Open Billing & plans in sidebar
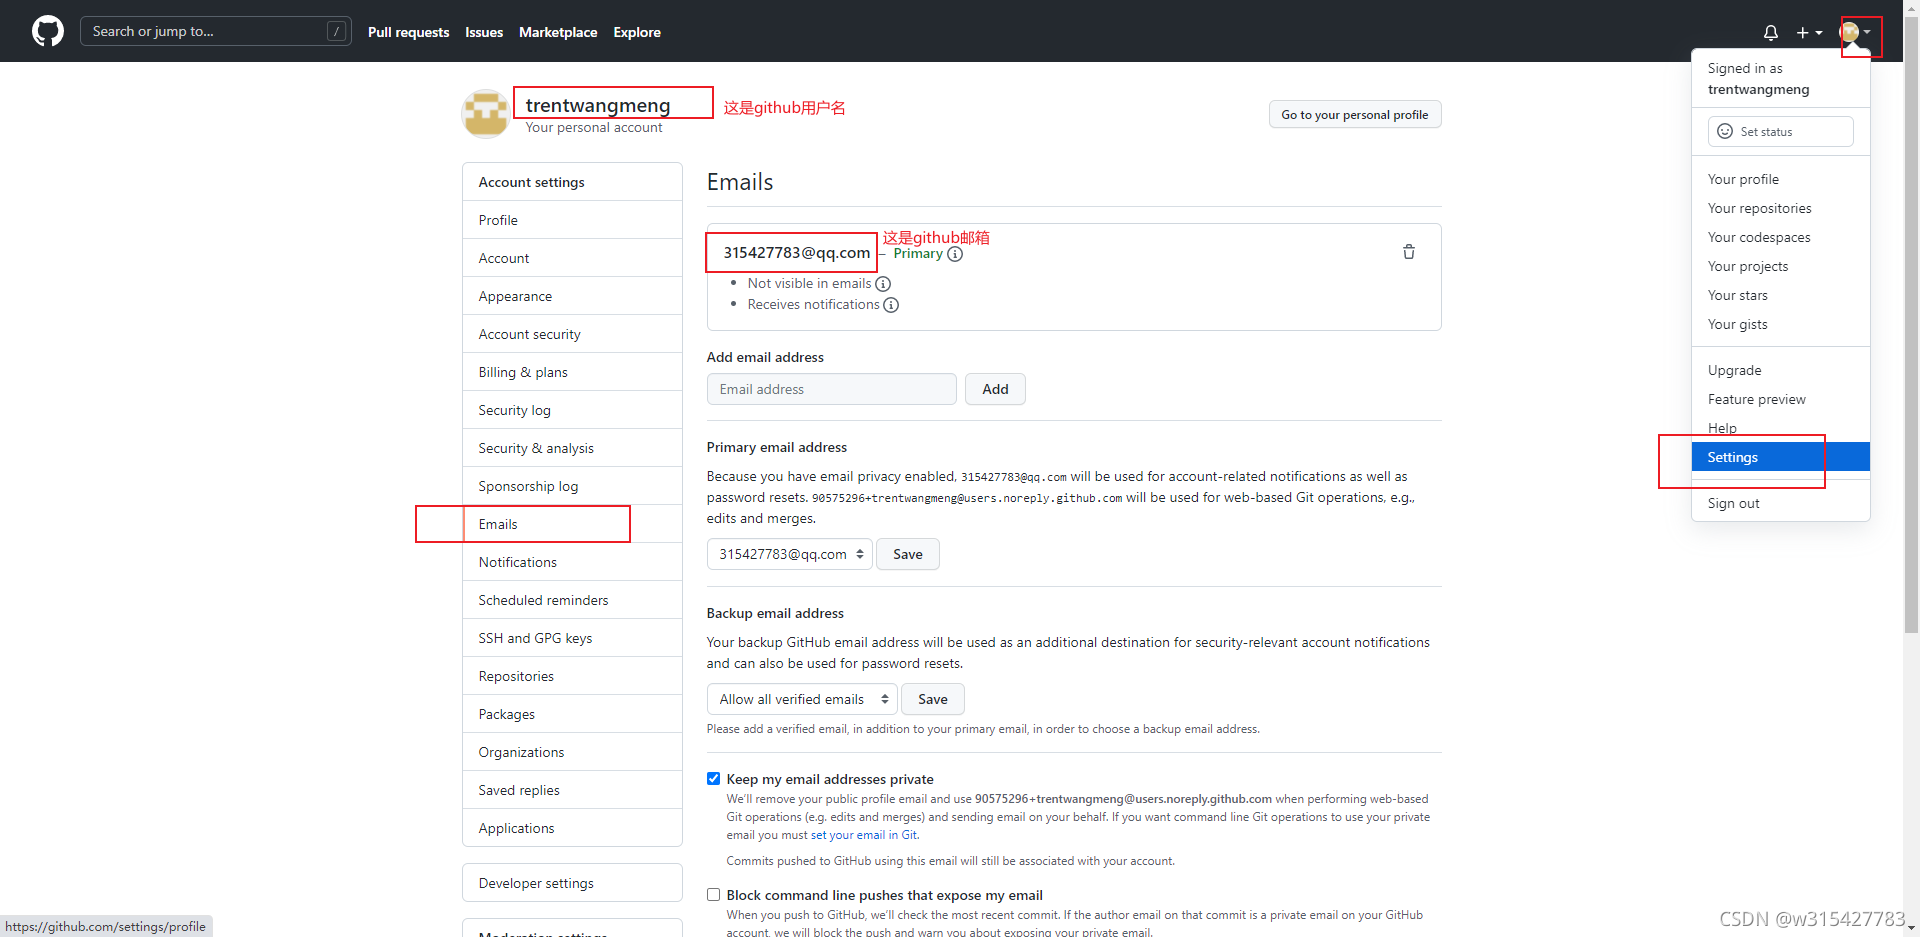This screenshot has height=937, width=1920. point(572,372)
